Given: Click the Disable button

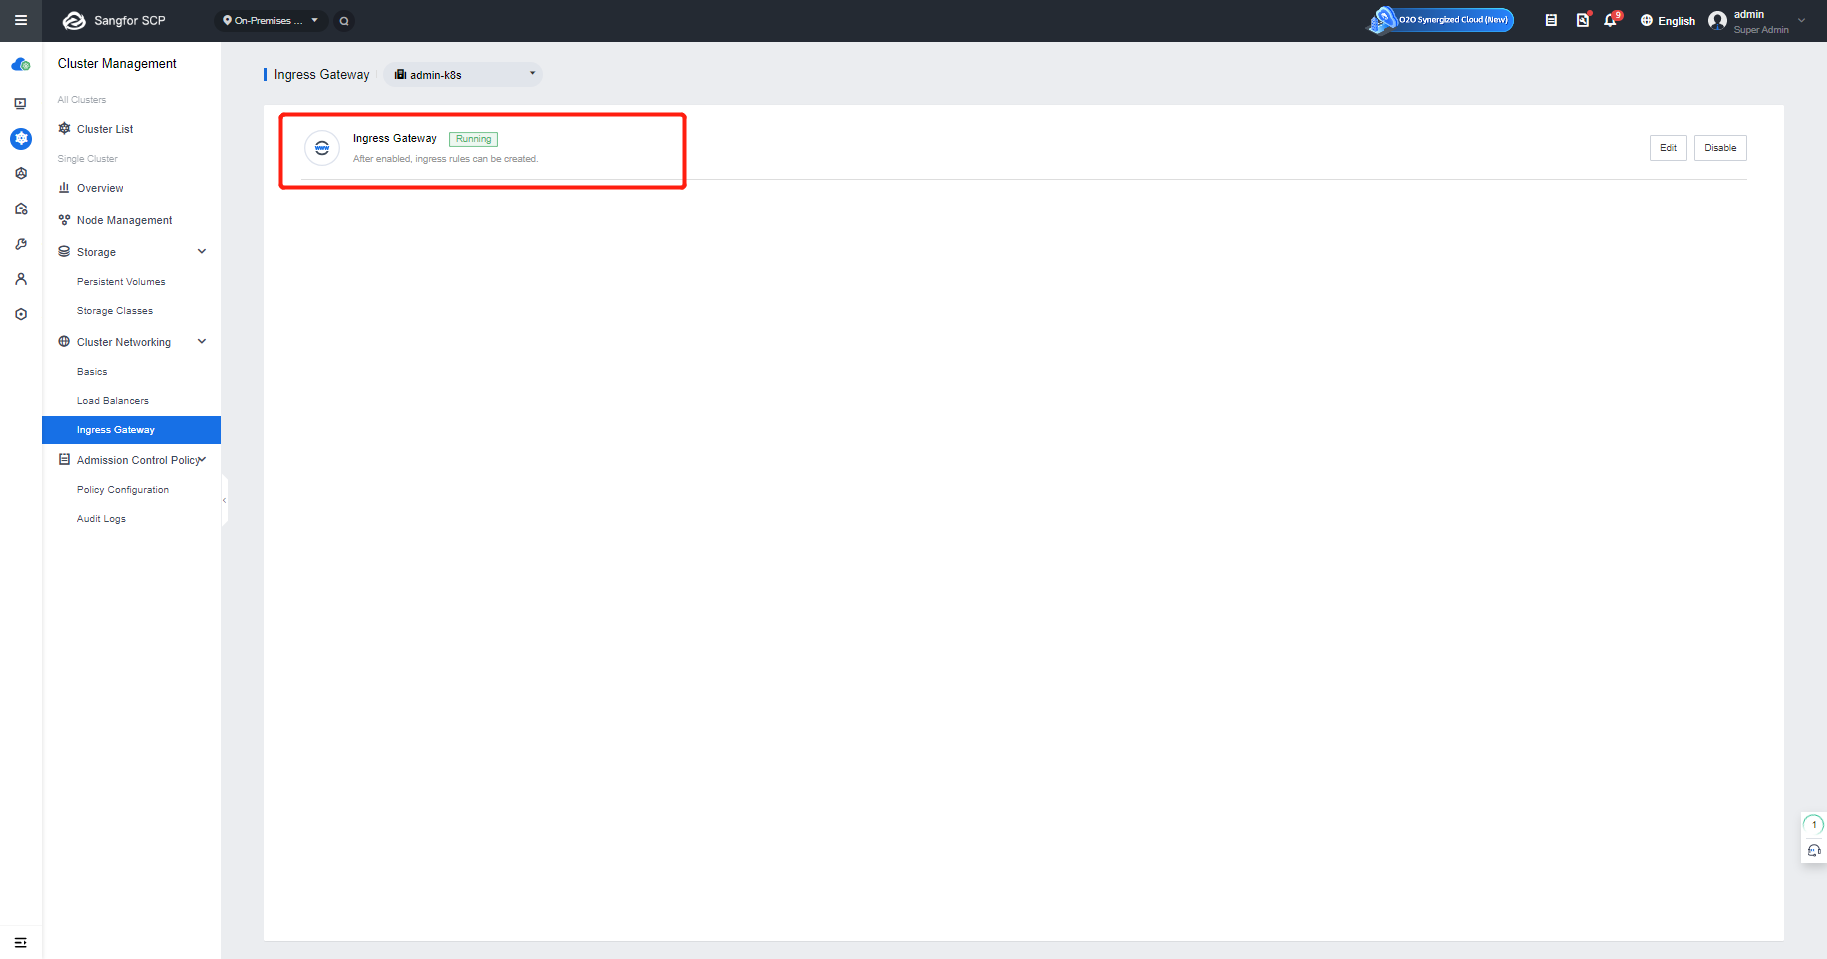Looking at the screenshot, I should click(1720, 148).
